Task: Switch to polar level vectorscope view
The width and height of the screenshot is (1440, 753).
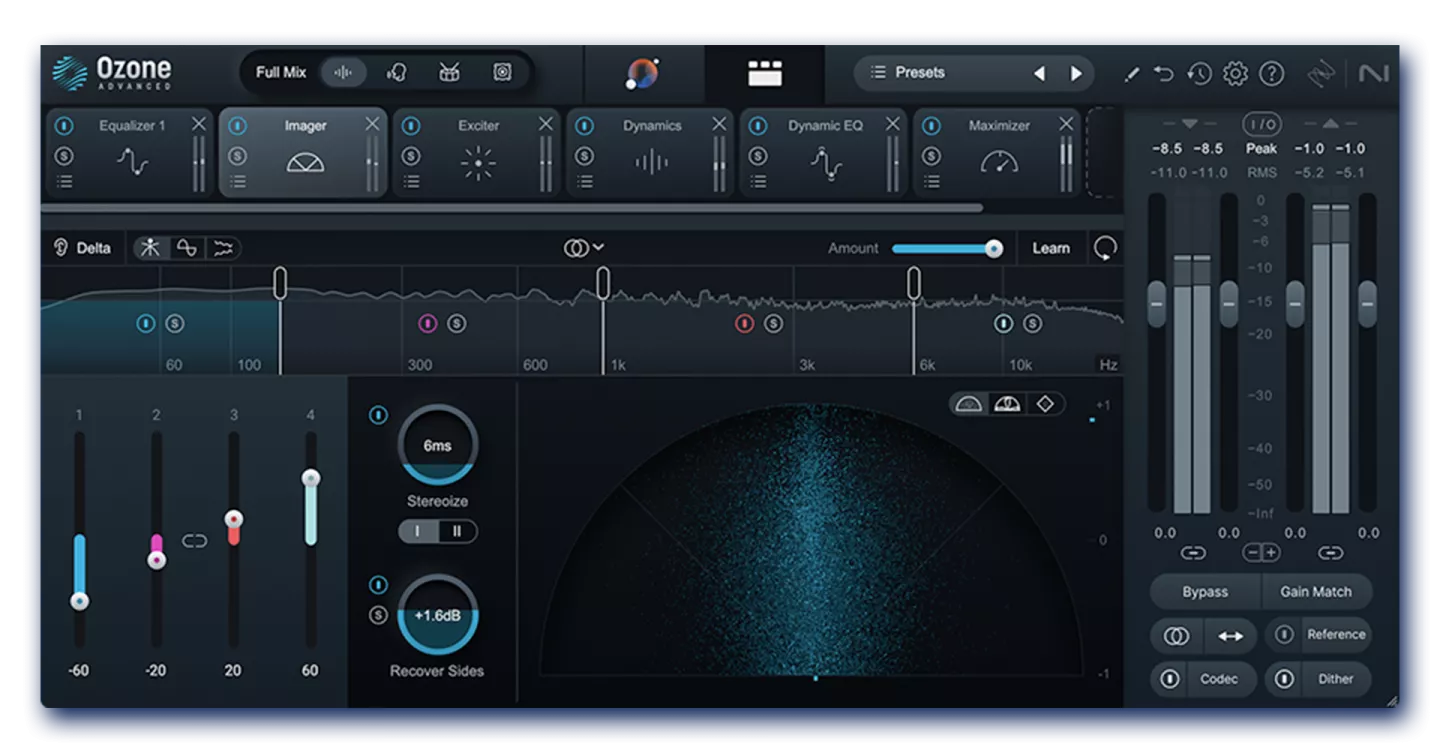Action: [1007, 404]
